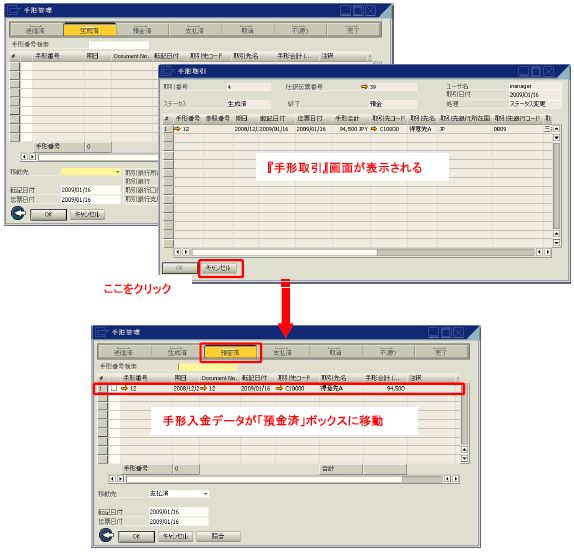The image size is (574, 553).
Task: Check the checkbox in row 1 of the 預金済 list
Action: click(114, 388)
